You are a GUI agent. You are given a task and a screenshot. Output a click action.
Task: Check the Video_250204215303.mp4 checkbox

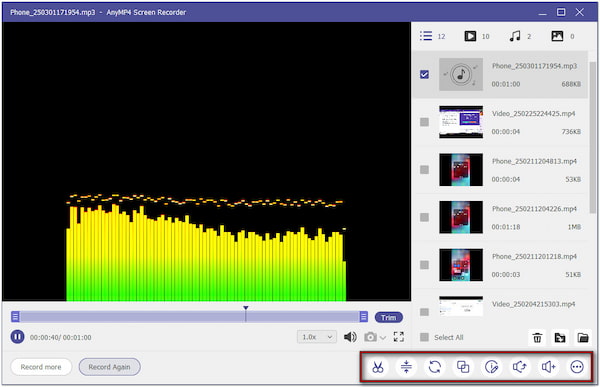tap(424, 312)
